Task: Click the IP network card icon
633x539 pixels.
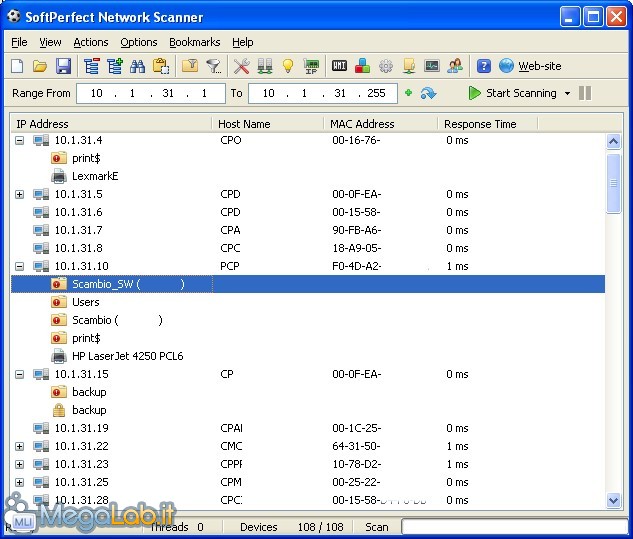Action: click(311, 66)
